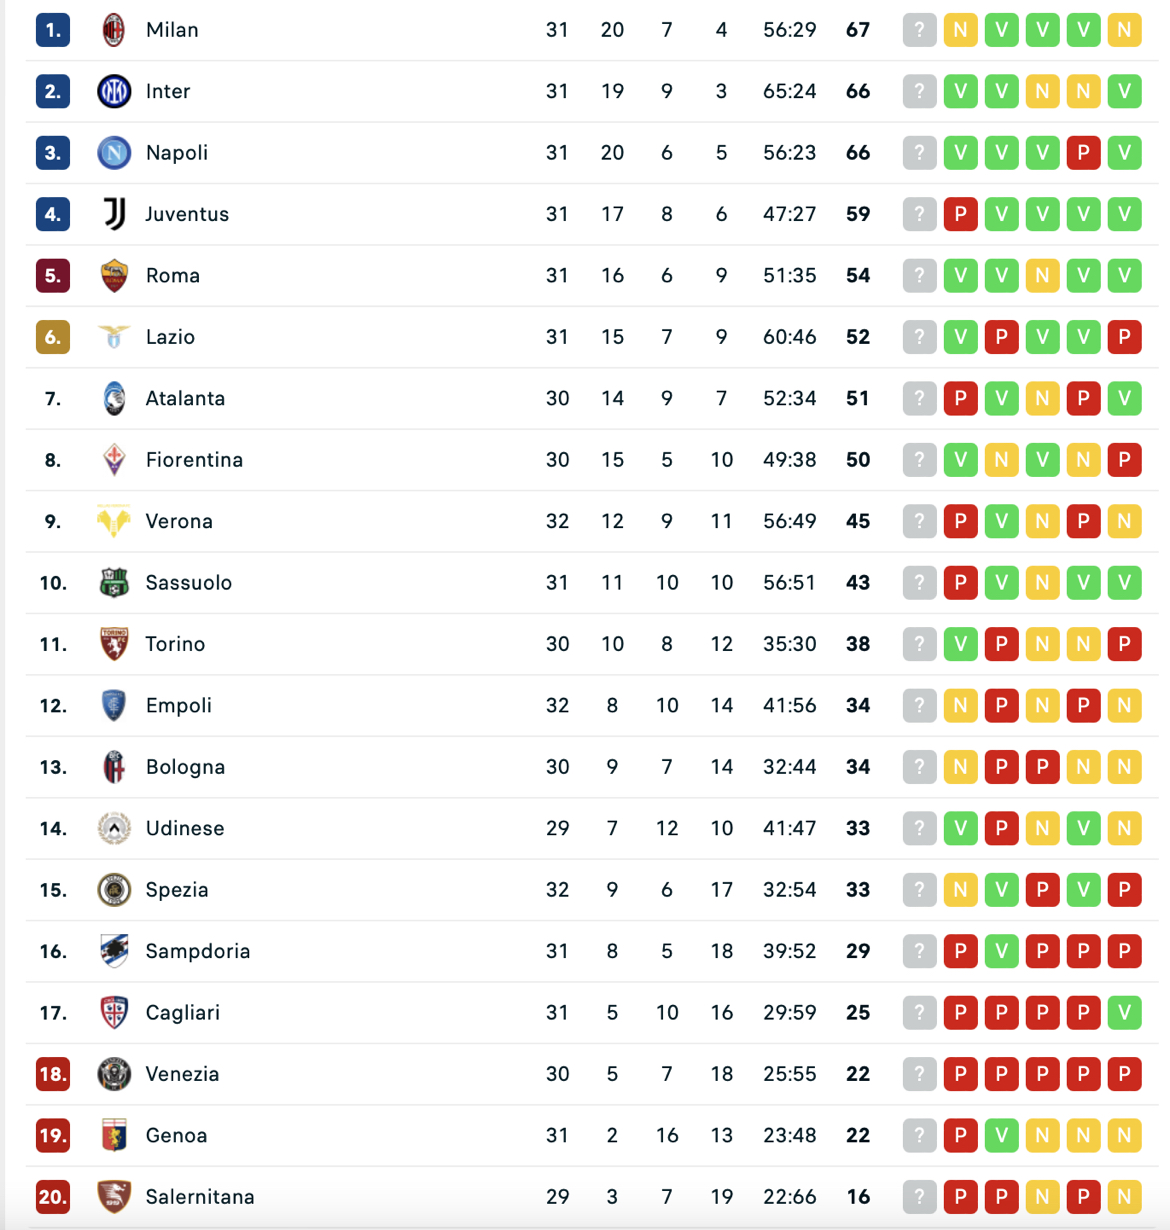This screenshot has width=1170, height=1230.
Task: Click the Napoli club logo
Action: click(114, 153)
